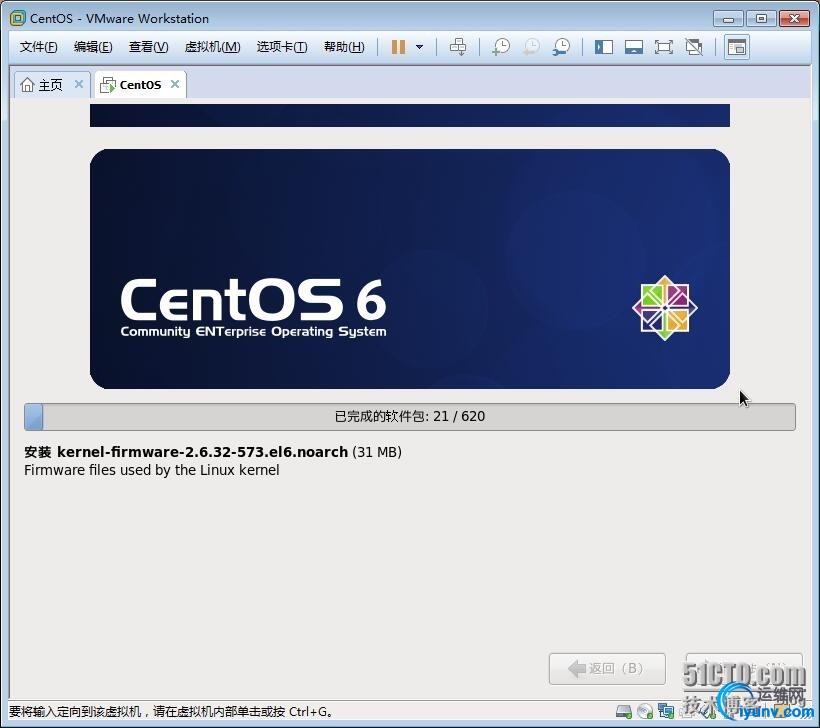Open the 查看(V) menu
This screenshot has width=820, height=728.
149,47
